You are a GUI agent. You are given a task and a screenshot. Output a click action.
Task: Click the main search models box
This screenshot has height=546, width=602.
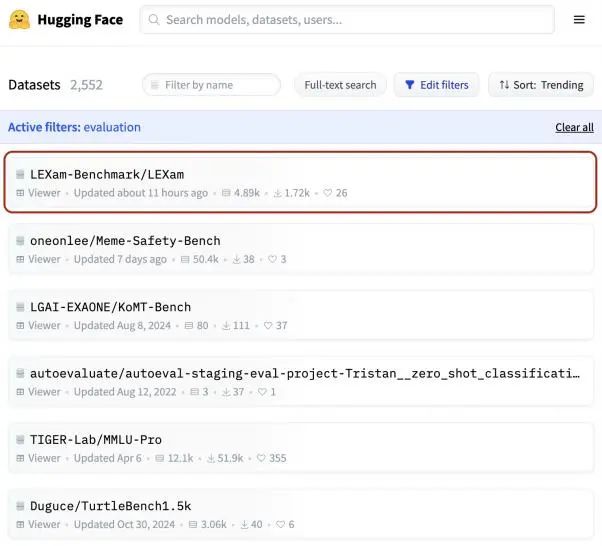(347, 20)
